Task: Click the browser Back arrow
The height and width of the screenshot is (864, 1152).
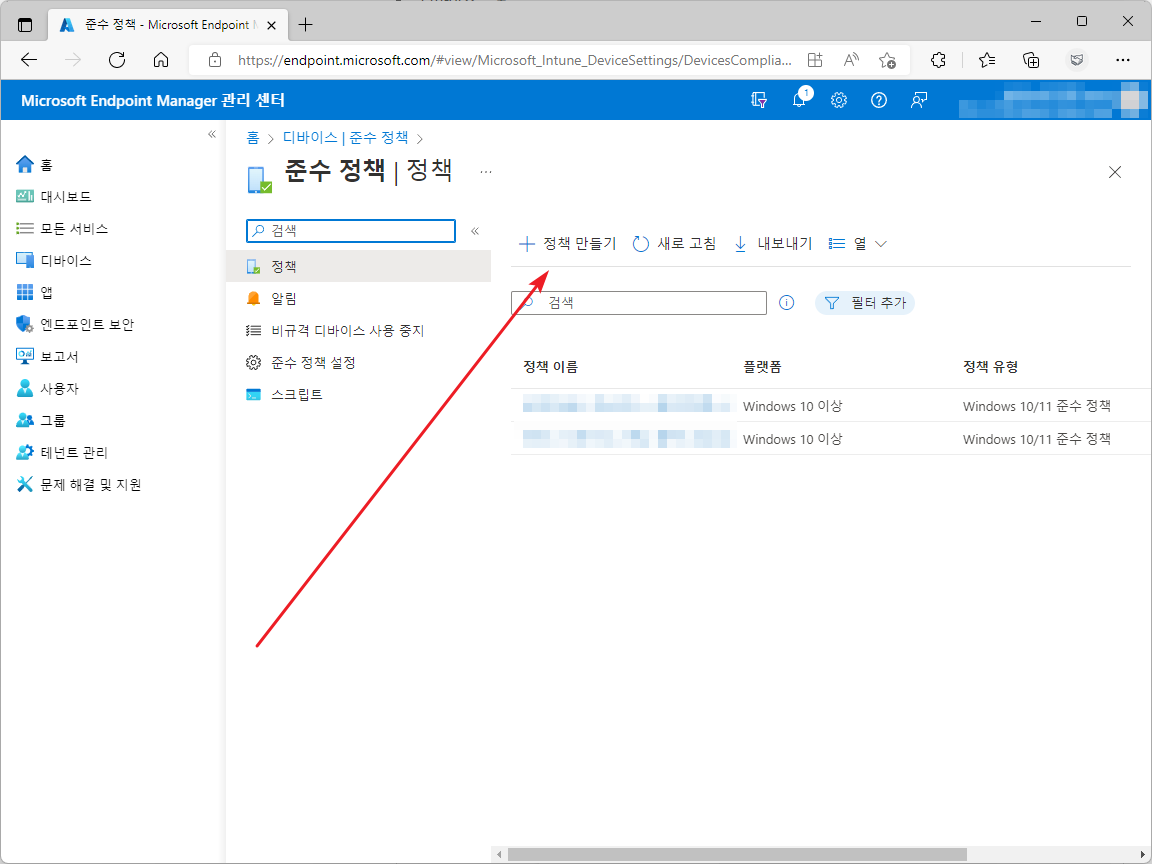Action: (29, 60)
